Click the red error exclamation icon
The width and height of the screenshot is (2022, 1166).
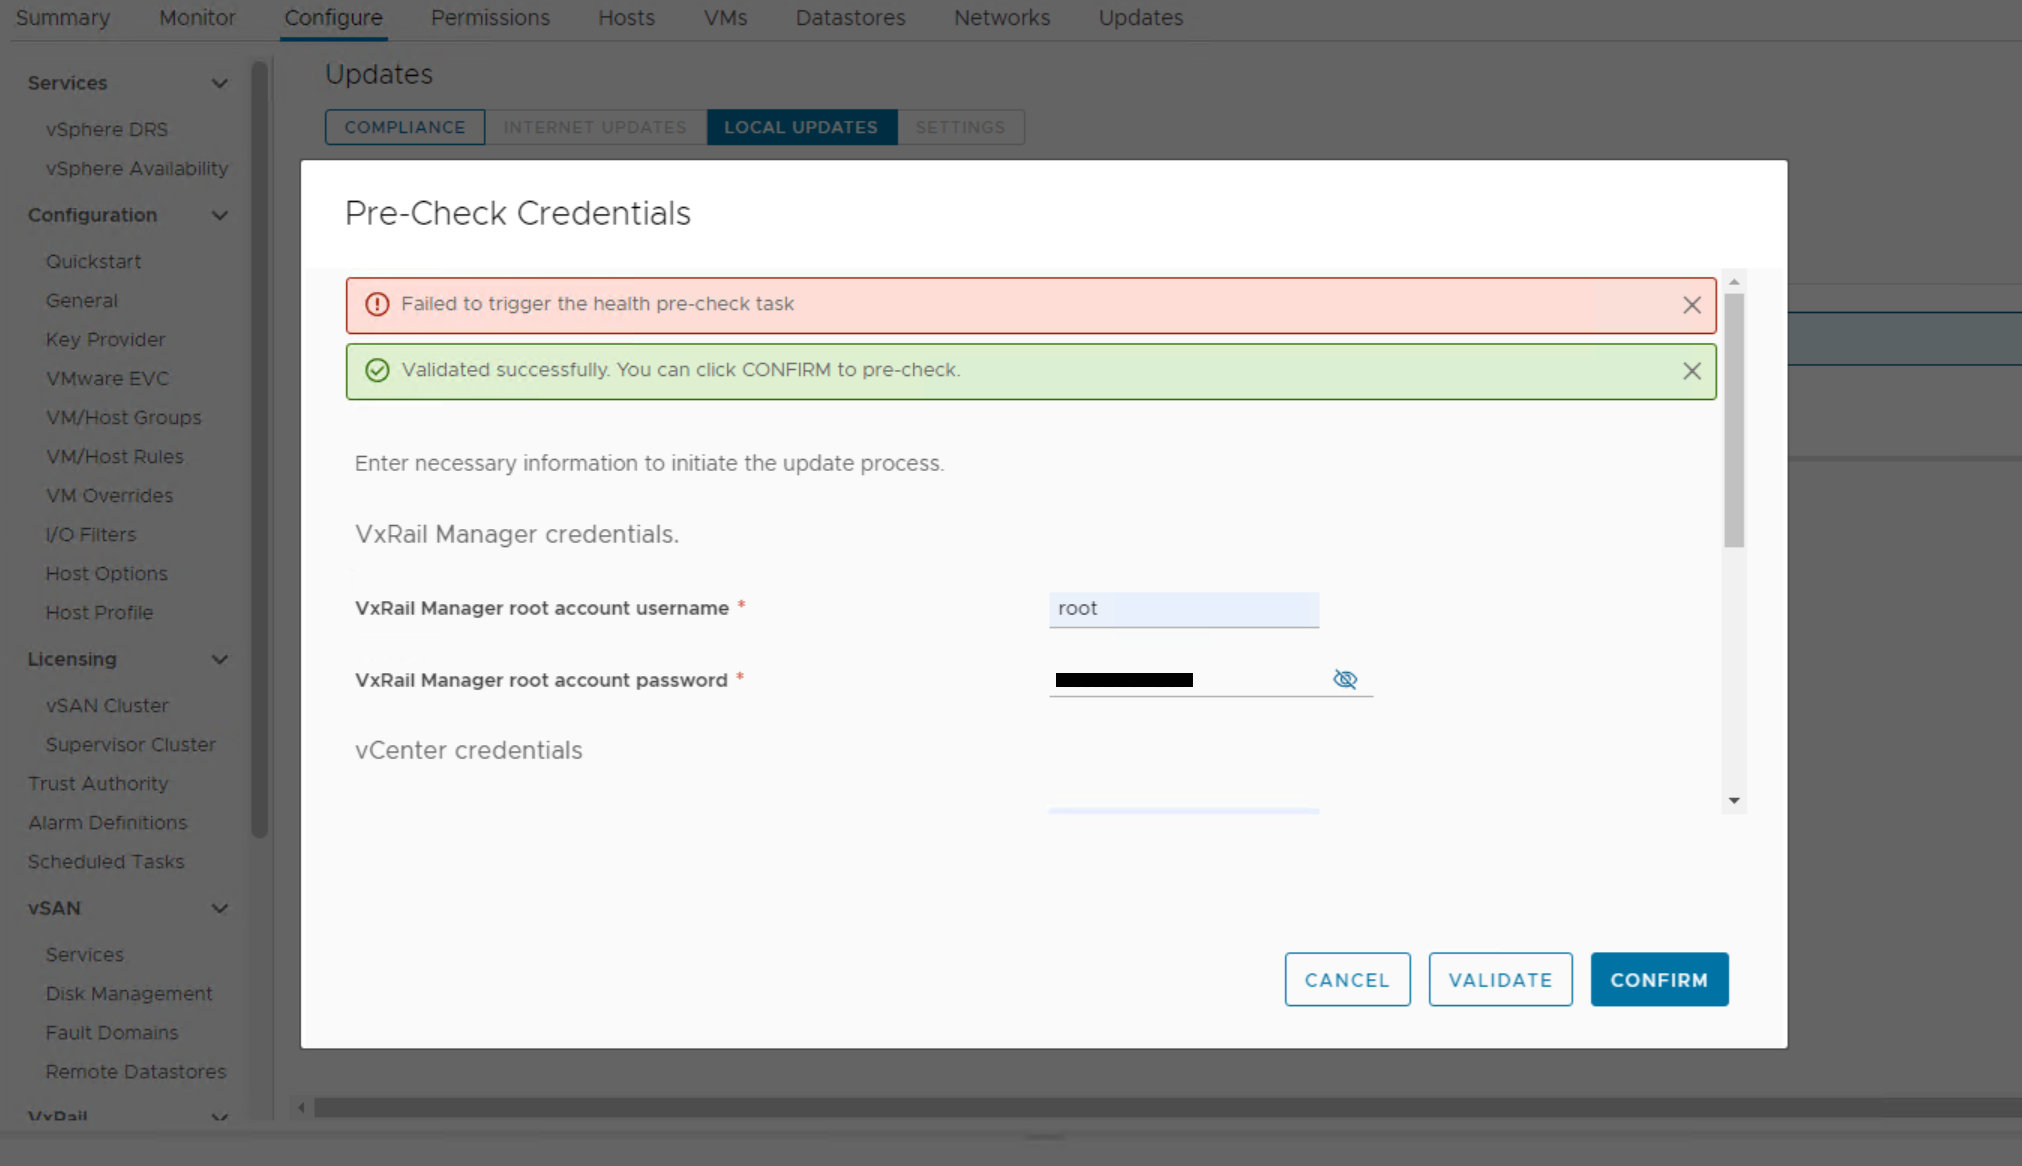(377, 304)
